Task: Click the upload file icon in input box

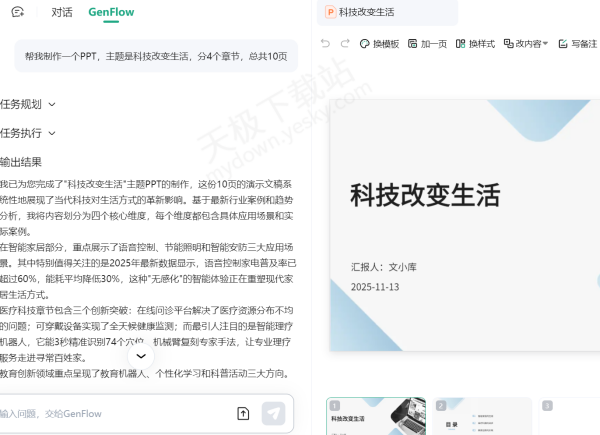Action: (243, 413)
